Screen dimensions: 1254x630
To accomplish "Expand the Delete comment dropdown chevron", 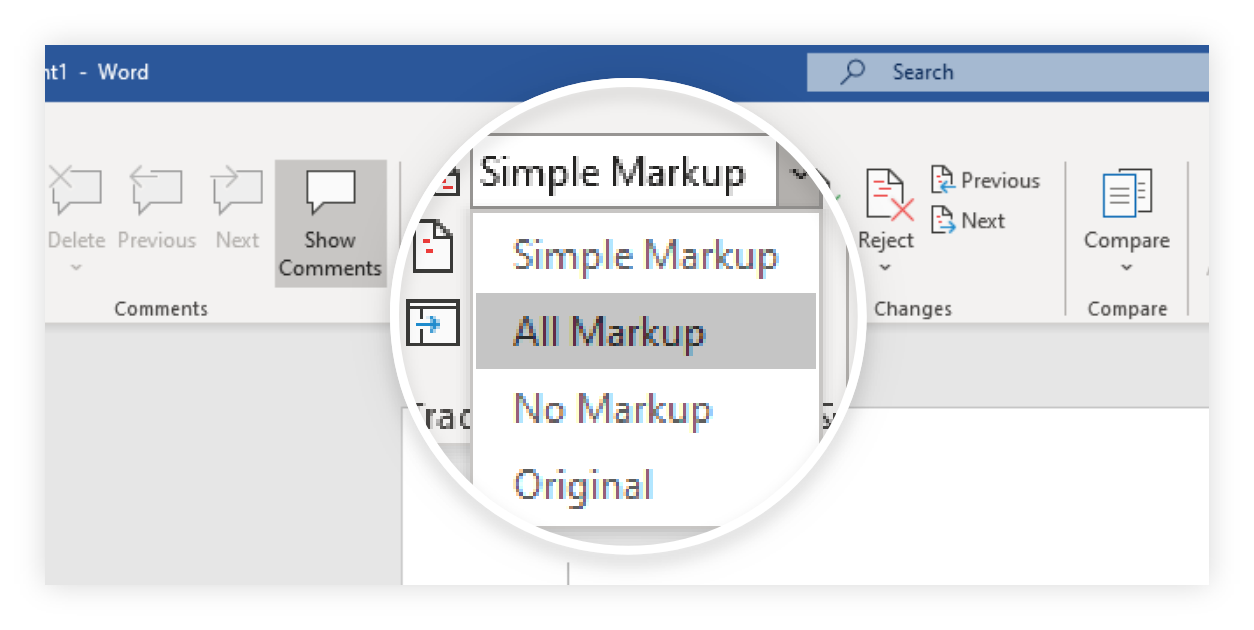I will (76, 267).
